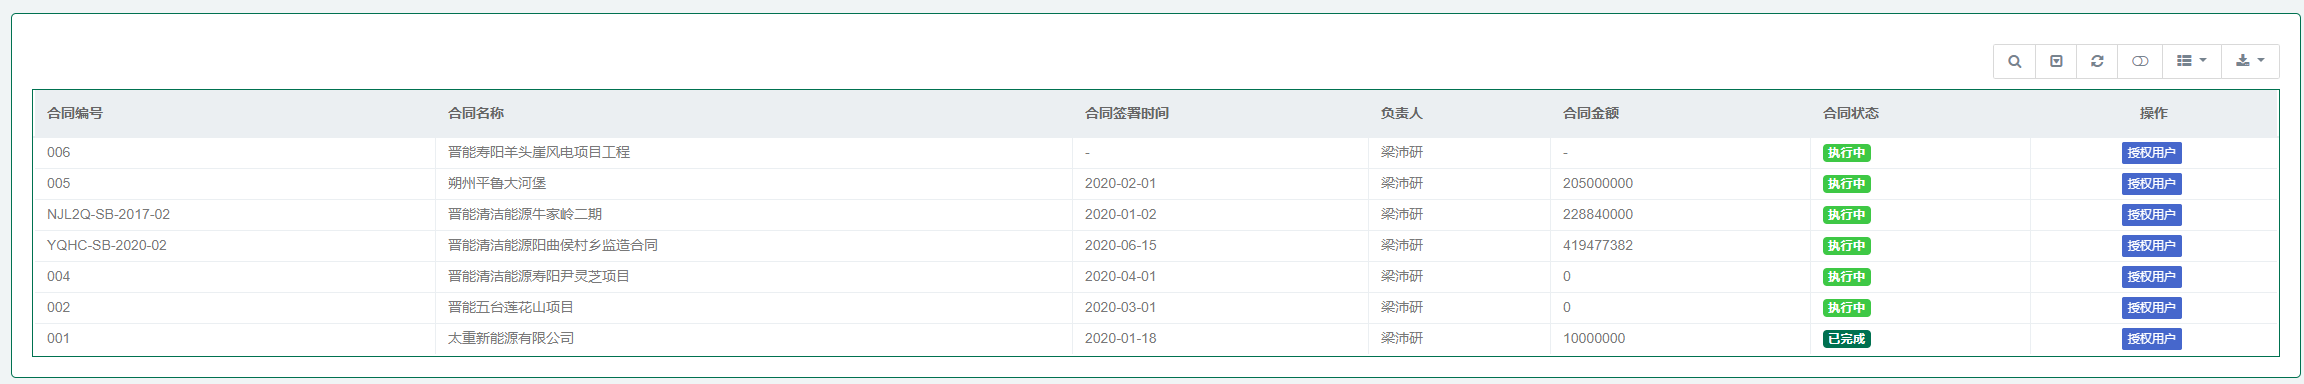Click 授权用户 for NJL2Q-SB-2017-02

[2152, 215]
